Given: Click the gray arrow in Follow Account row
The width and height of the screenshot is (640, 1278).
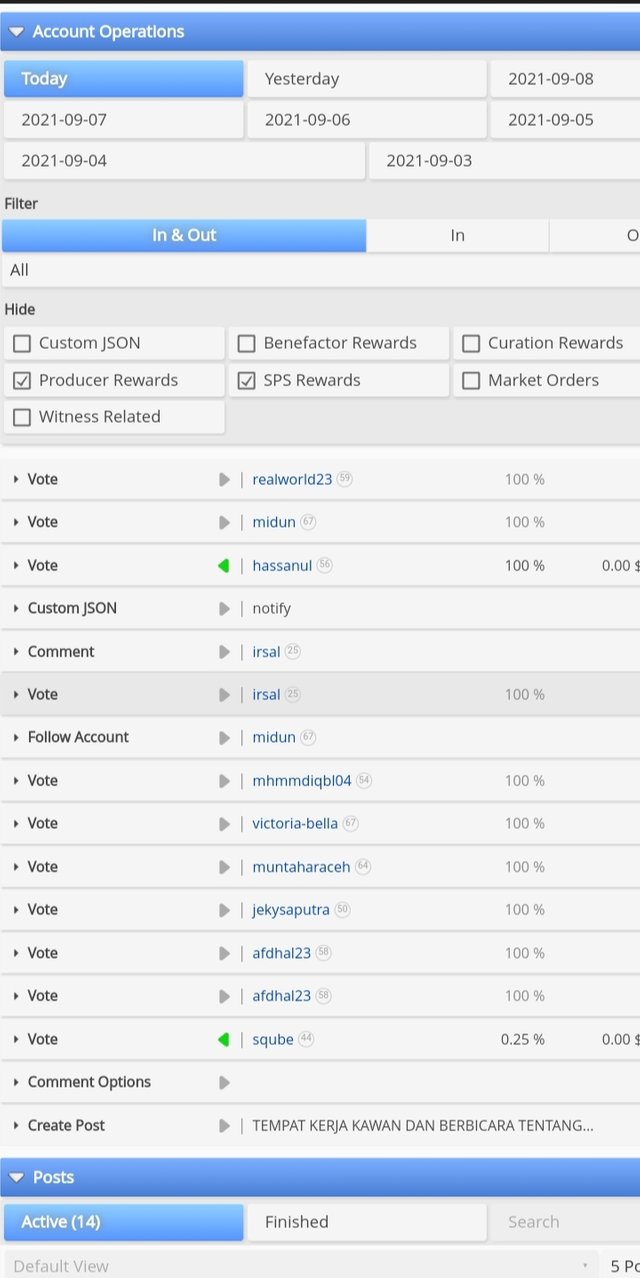Looking at the screenshot, I should tap(224, 738).
